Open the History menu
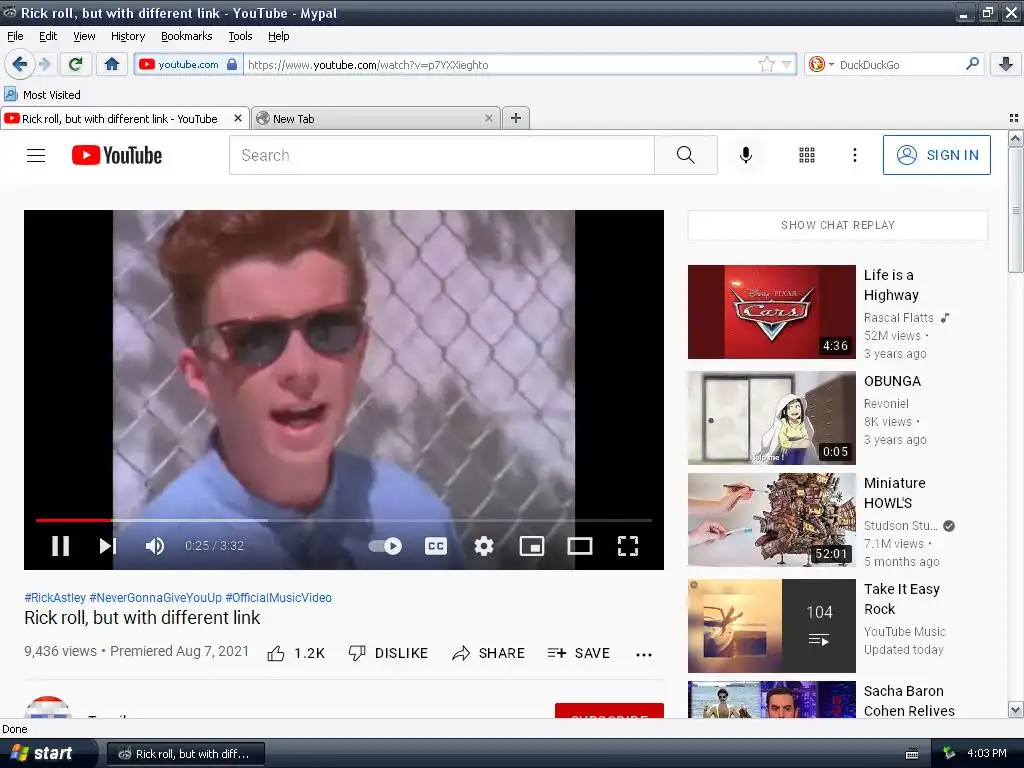This screenshot has height=768, width=1024. click(x=128, y=36)
